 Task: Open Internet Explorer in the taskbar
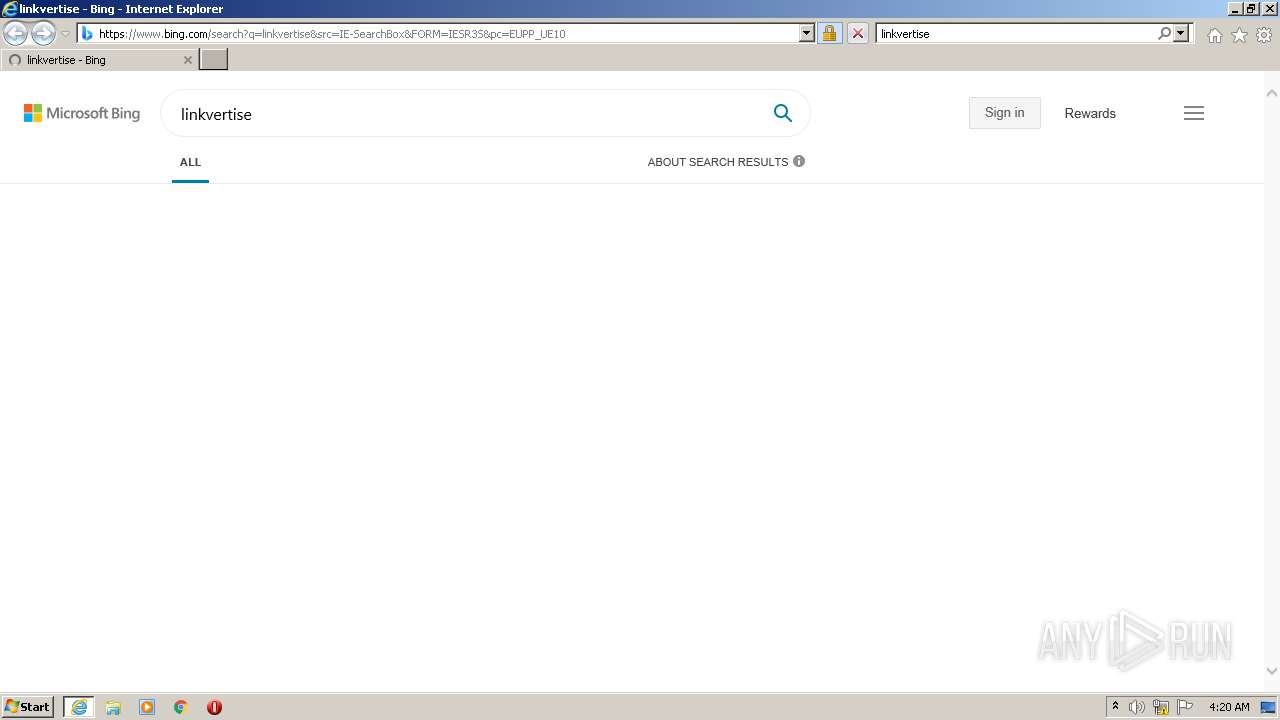79,707
